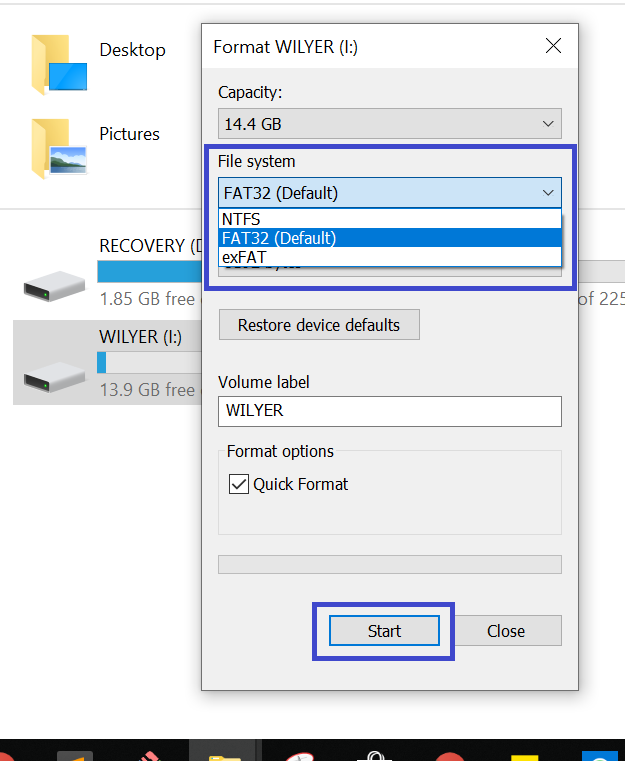Expand the Capacity dropdown

point(548,124)
